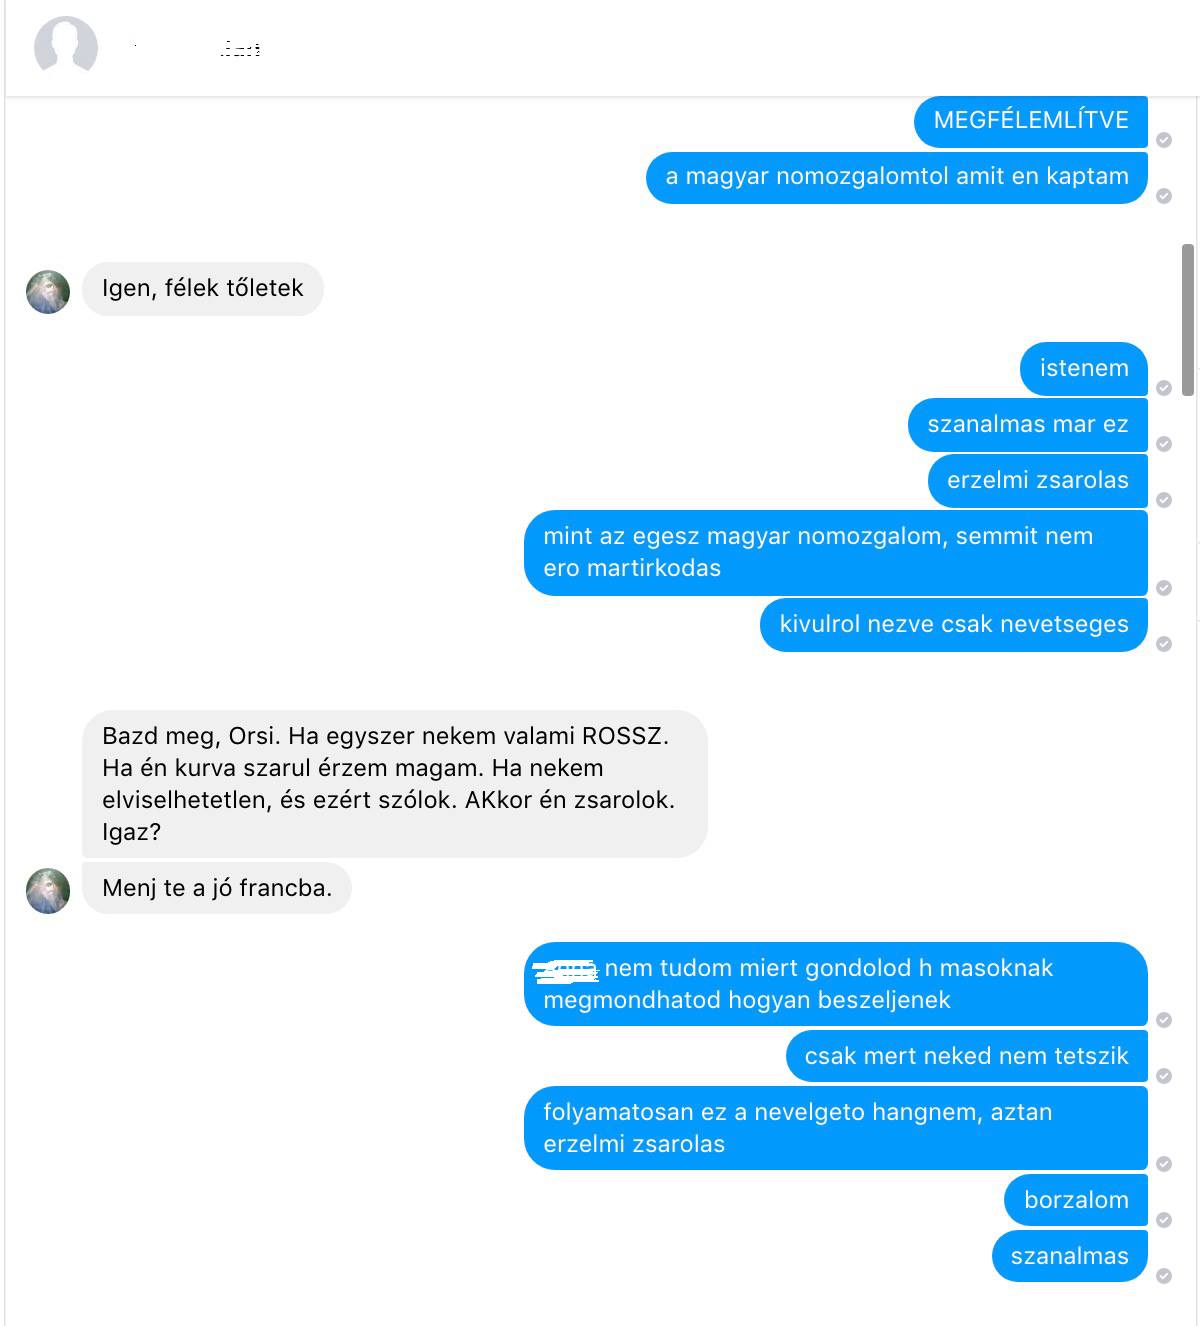Click delivered checkmark next to final 'szanalmas'

pyautogui.click(x=1164, y=1276)
